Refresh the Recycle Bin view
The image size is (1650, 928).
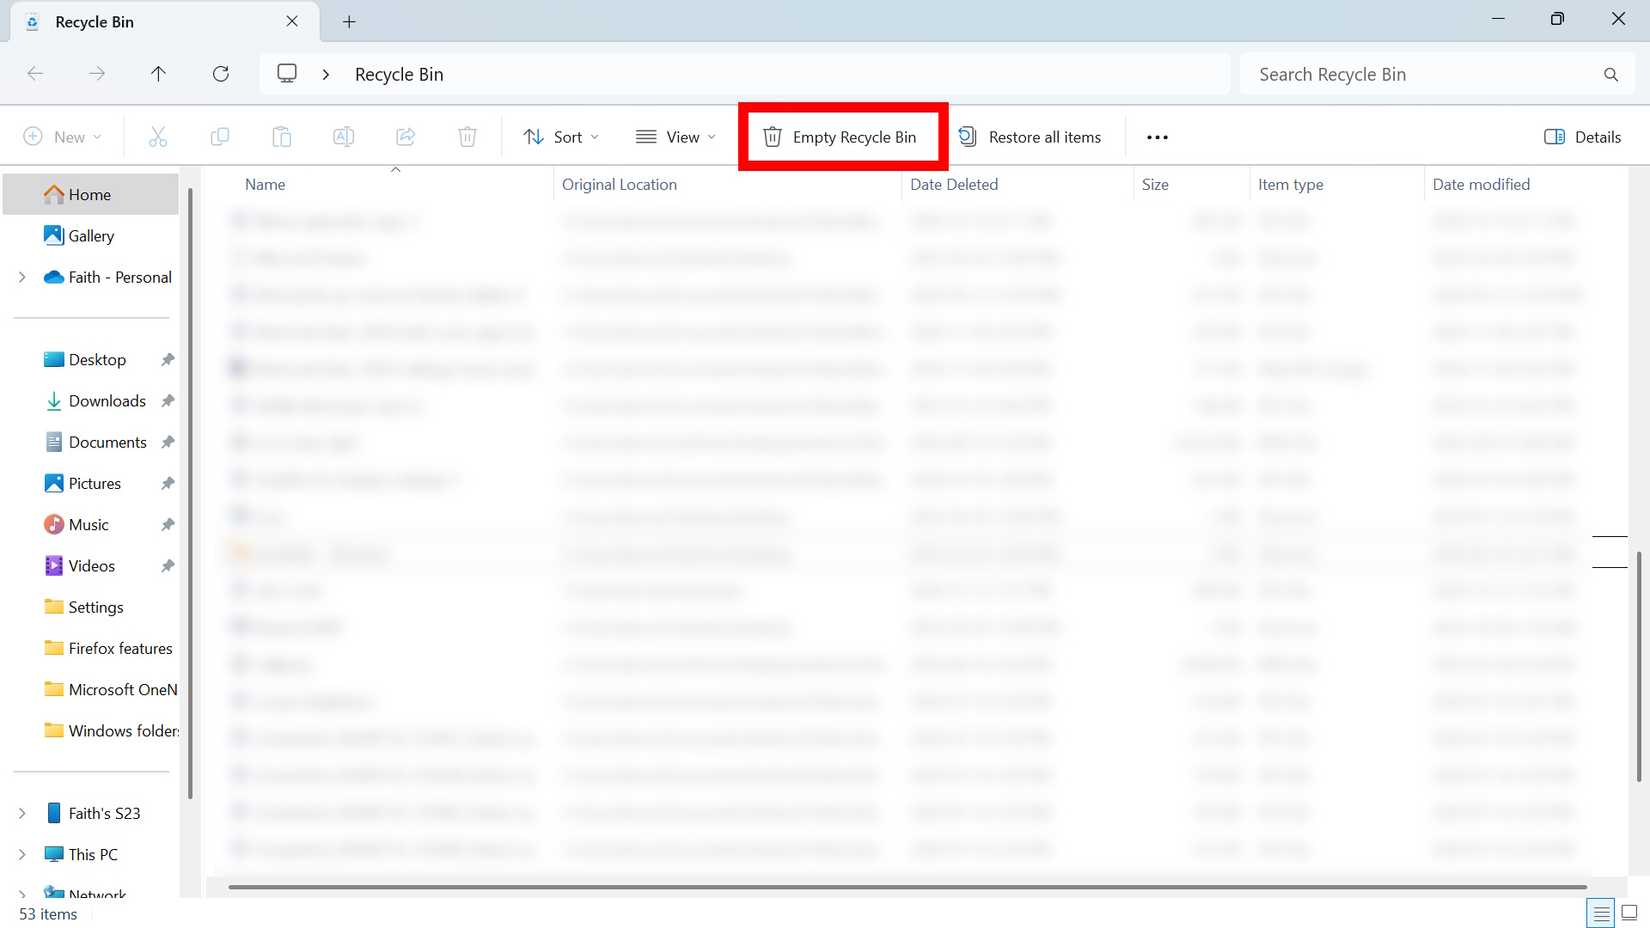(x=221, y=74)
